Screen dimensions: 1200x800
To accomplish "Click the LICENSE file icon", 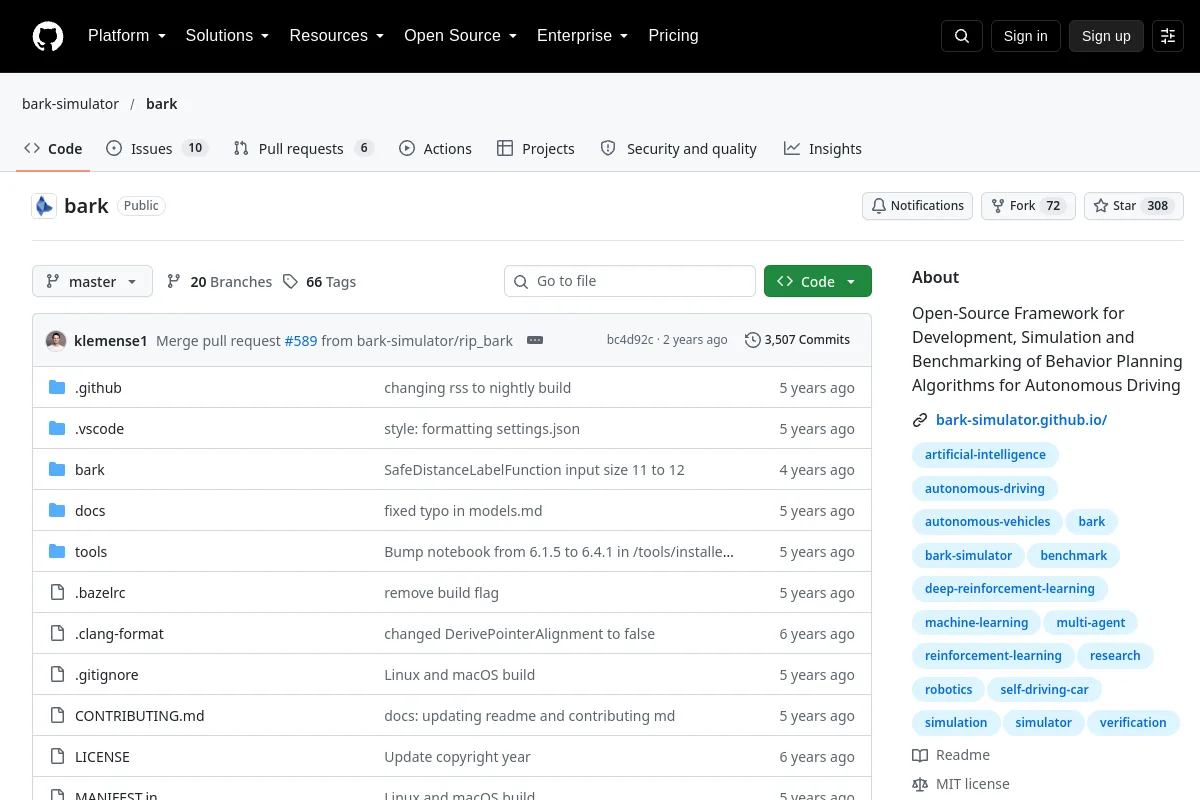I will (57, 757).
